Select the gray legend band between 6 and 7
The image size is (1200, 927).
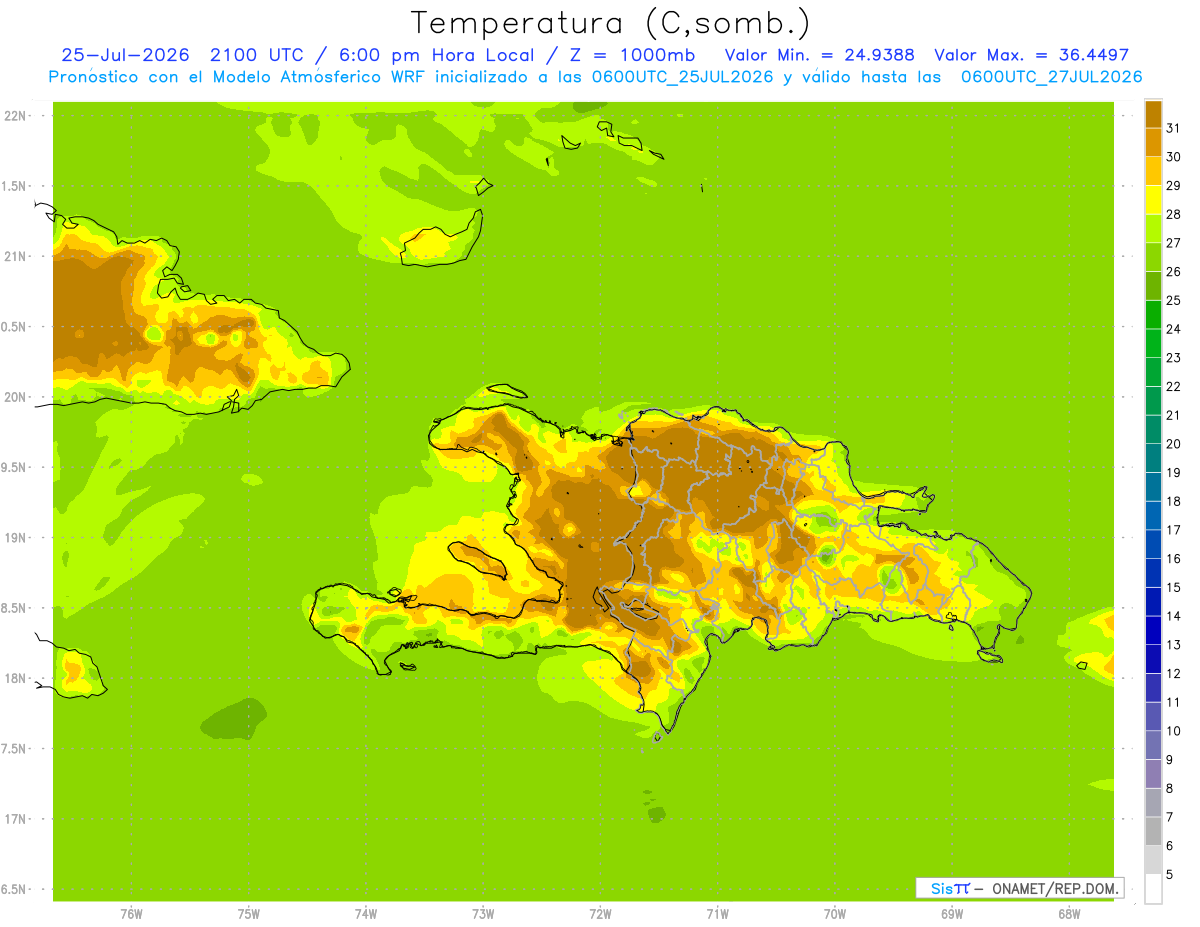pos(1153,831)
